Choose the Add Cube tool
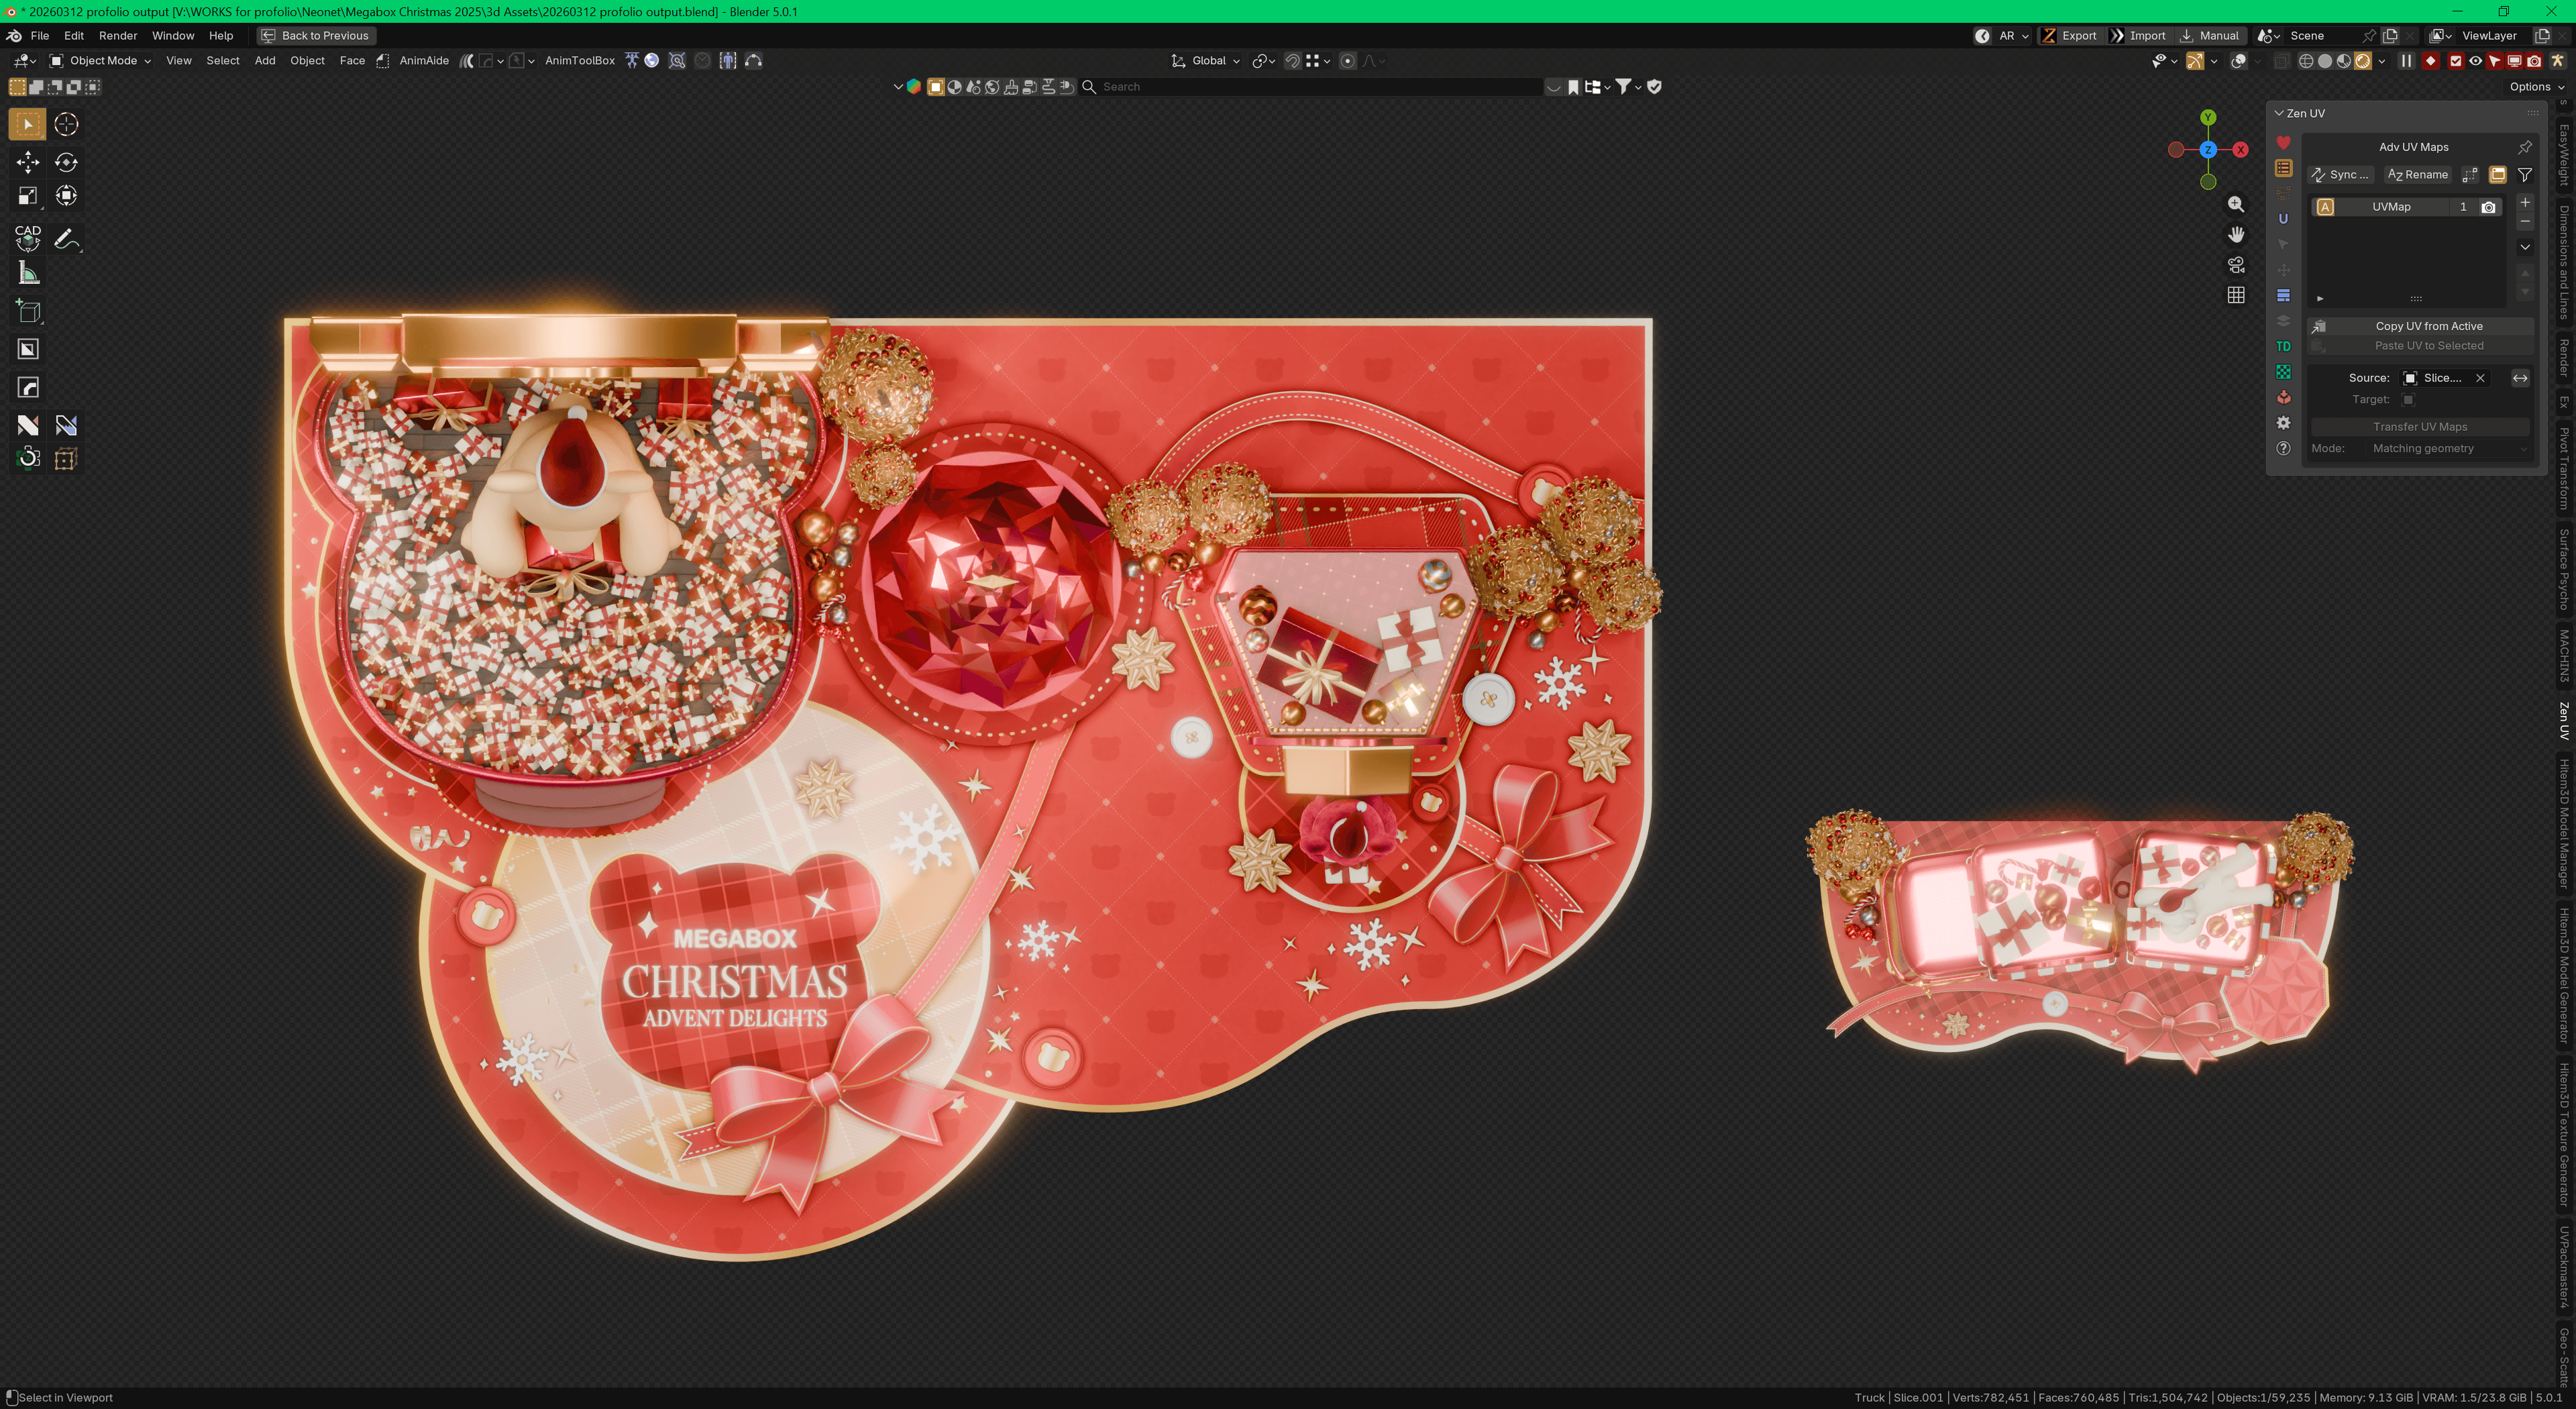This screenshot has width=2576, height=1409. point(28,311)
